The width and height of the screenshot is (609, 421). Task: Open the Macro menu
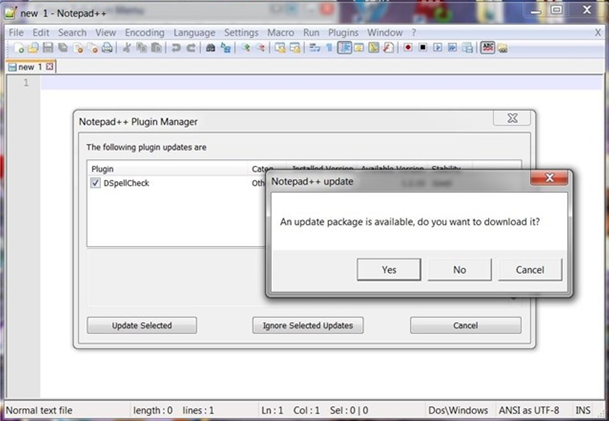pyautogui.click(x=280, y=33)
